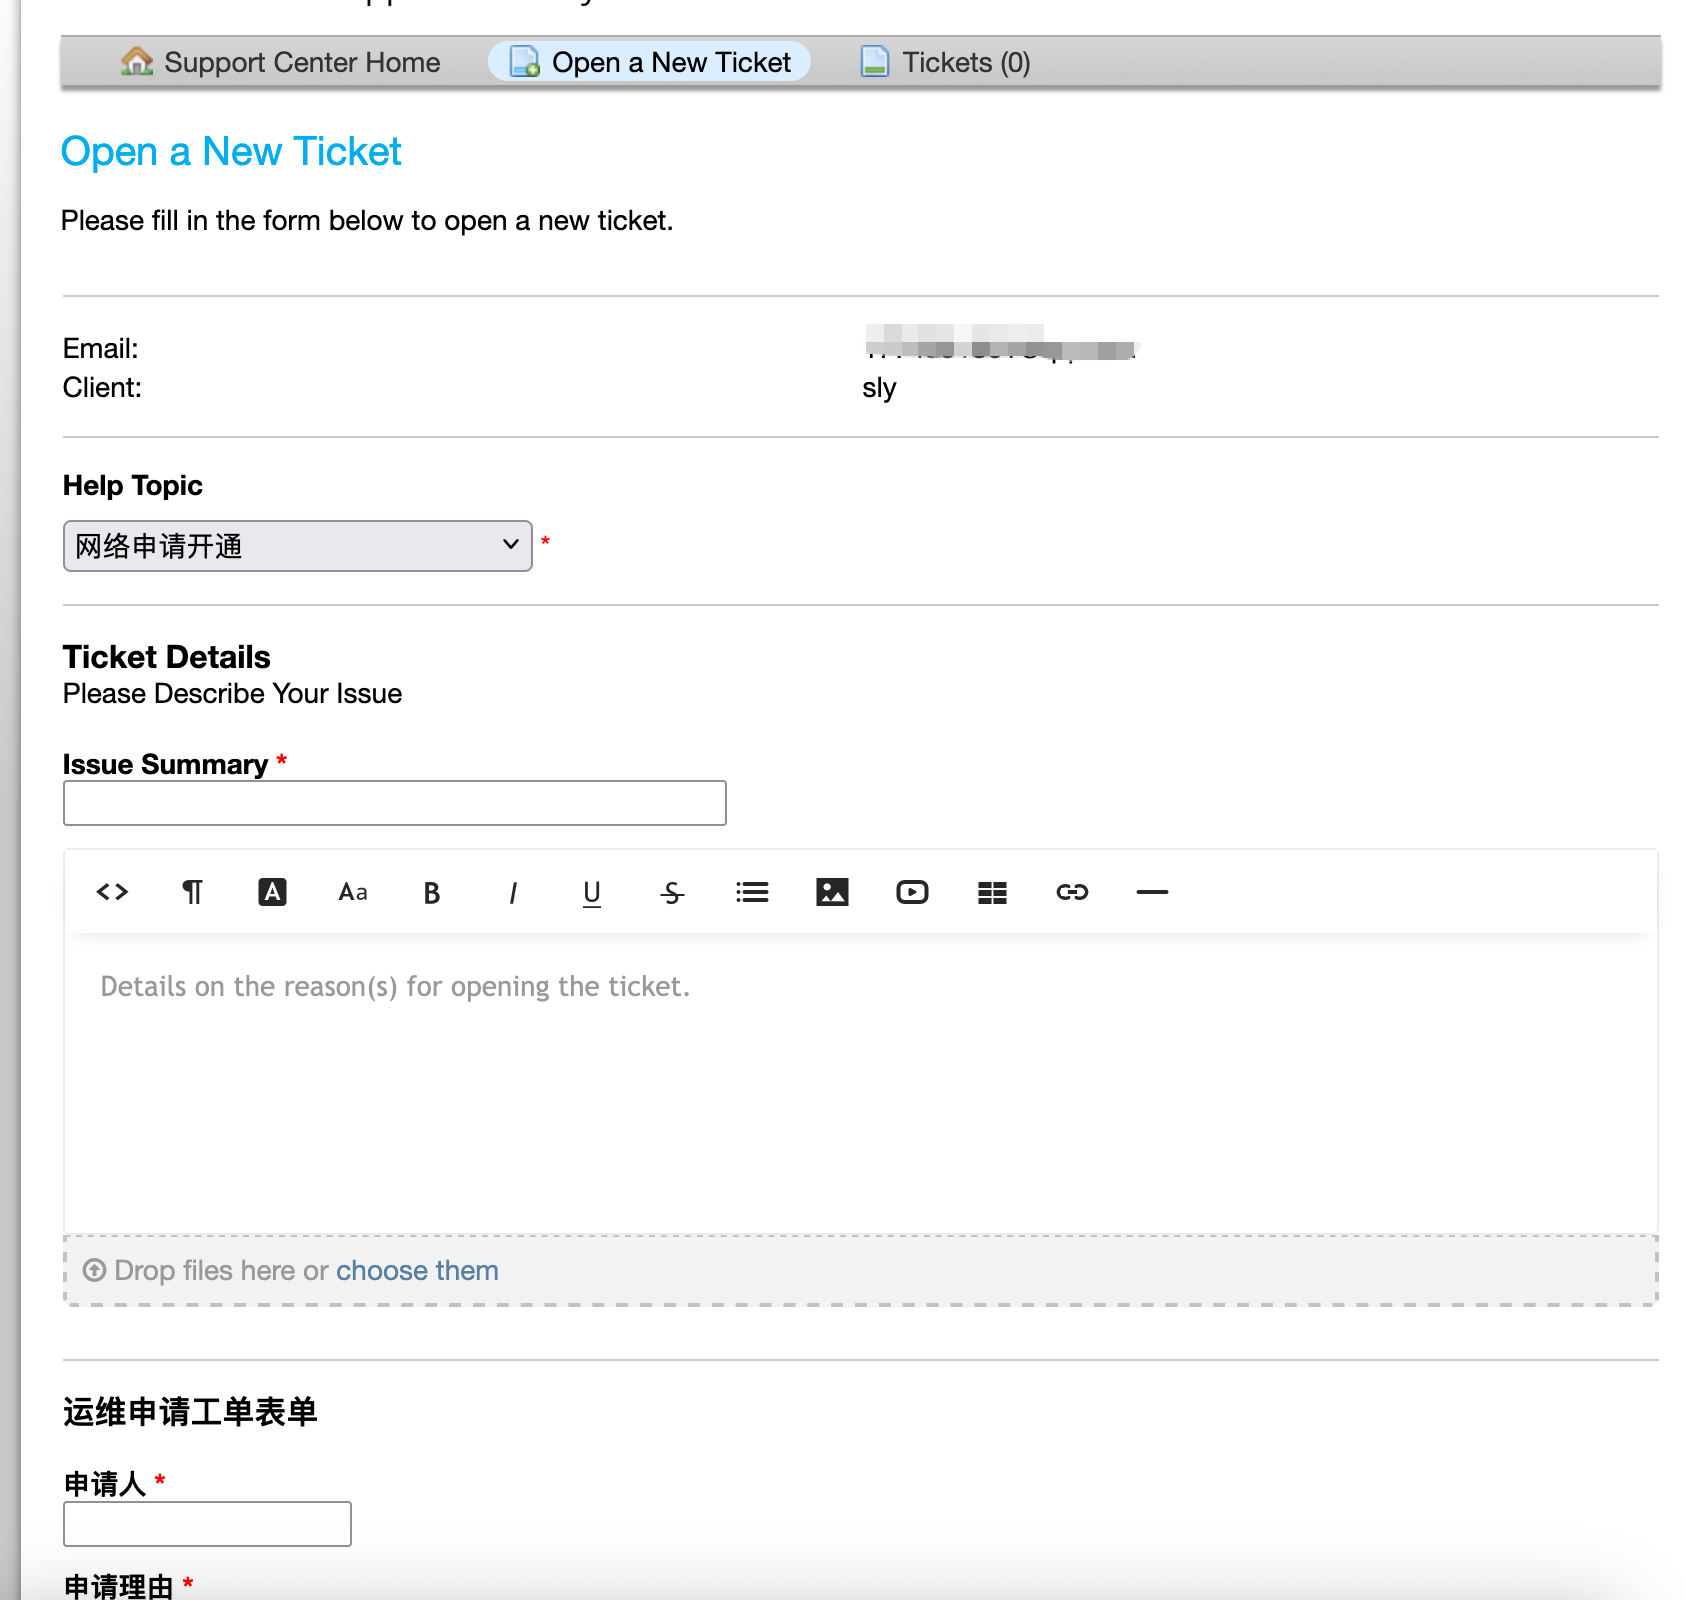This screenshot has width=1686, height=1600.
Task: Insert a bulleted list
Action: coord(752,892)
